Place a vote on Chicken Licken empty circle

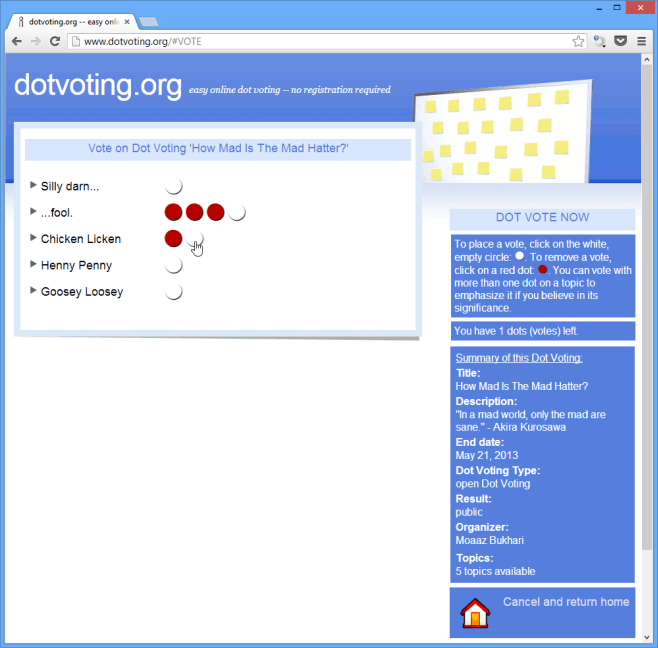[195, 239]
